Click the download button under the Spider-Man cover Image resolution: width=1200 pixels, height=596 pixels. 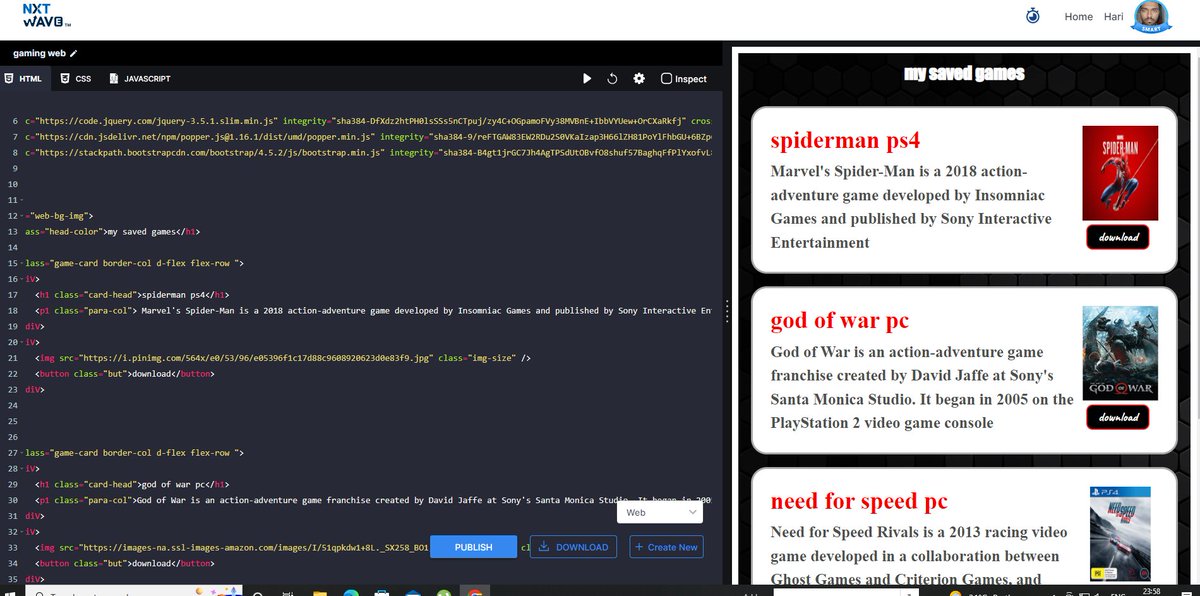tap(1118, 238)
